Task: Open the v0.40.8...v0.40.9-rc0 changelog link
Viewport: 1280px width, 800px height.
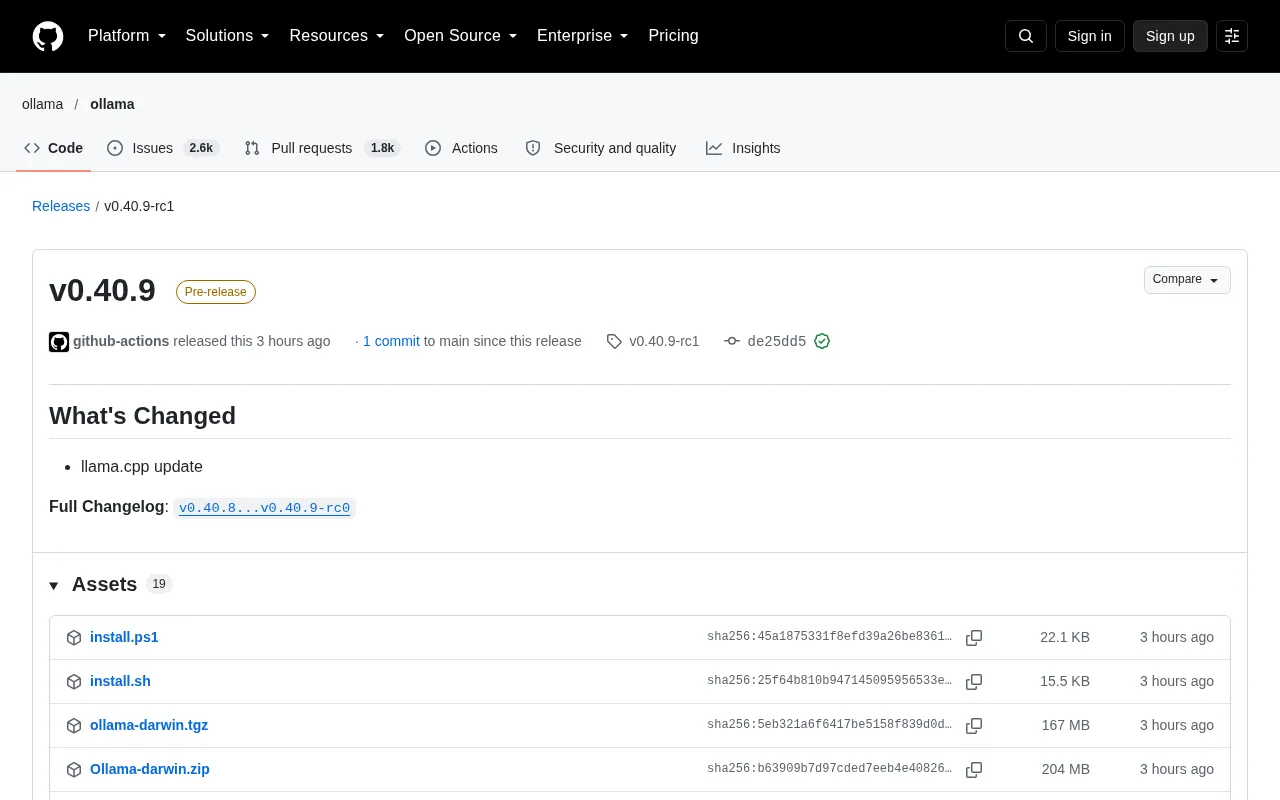Action: click(x=264, y=508)
